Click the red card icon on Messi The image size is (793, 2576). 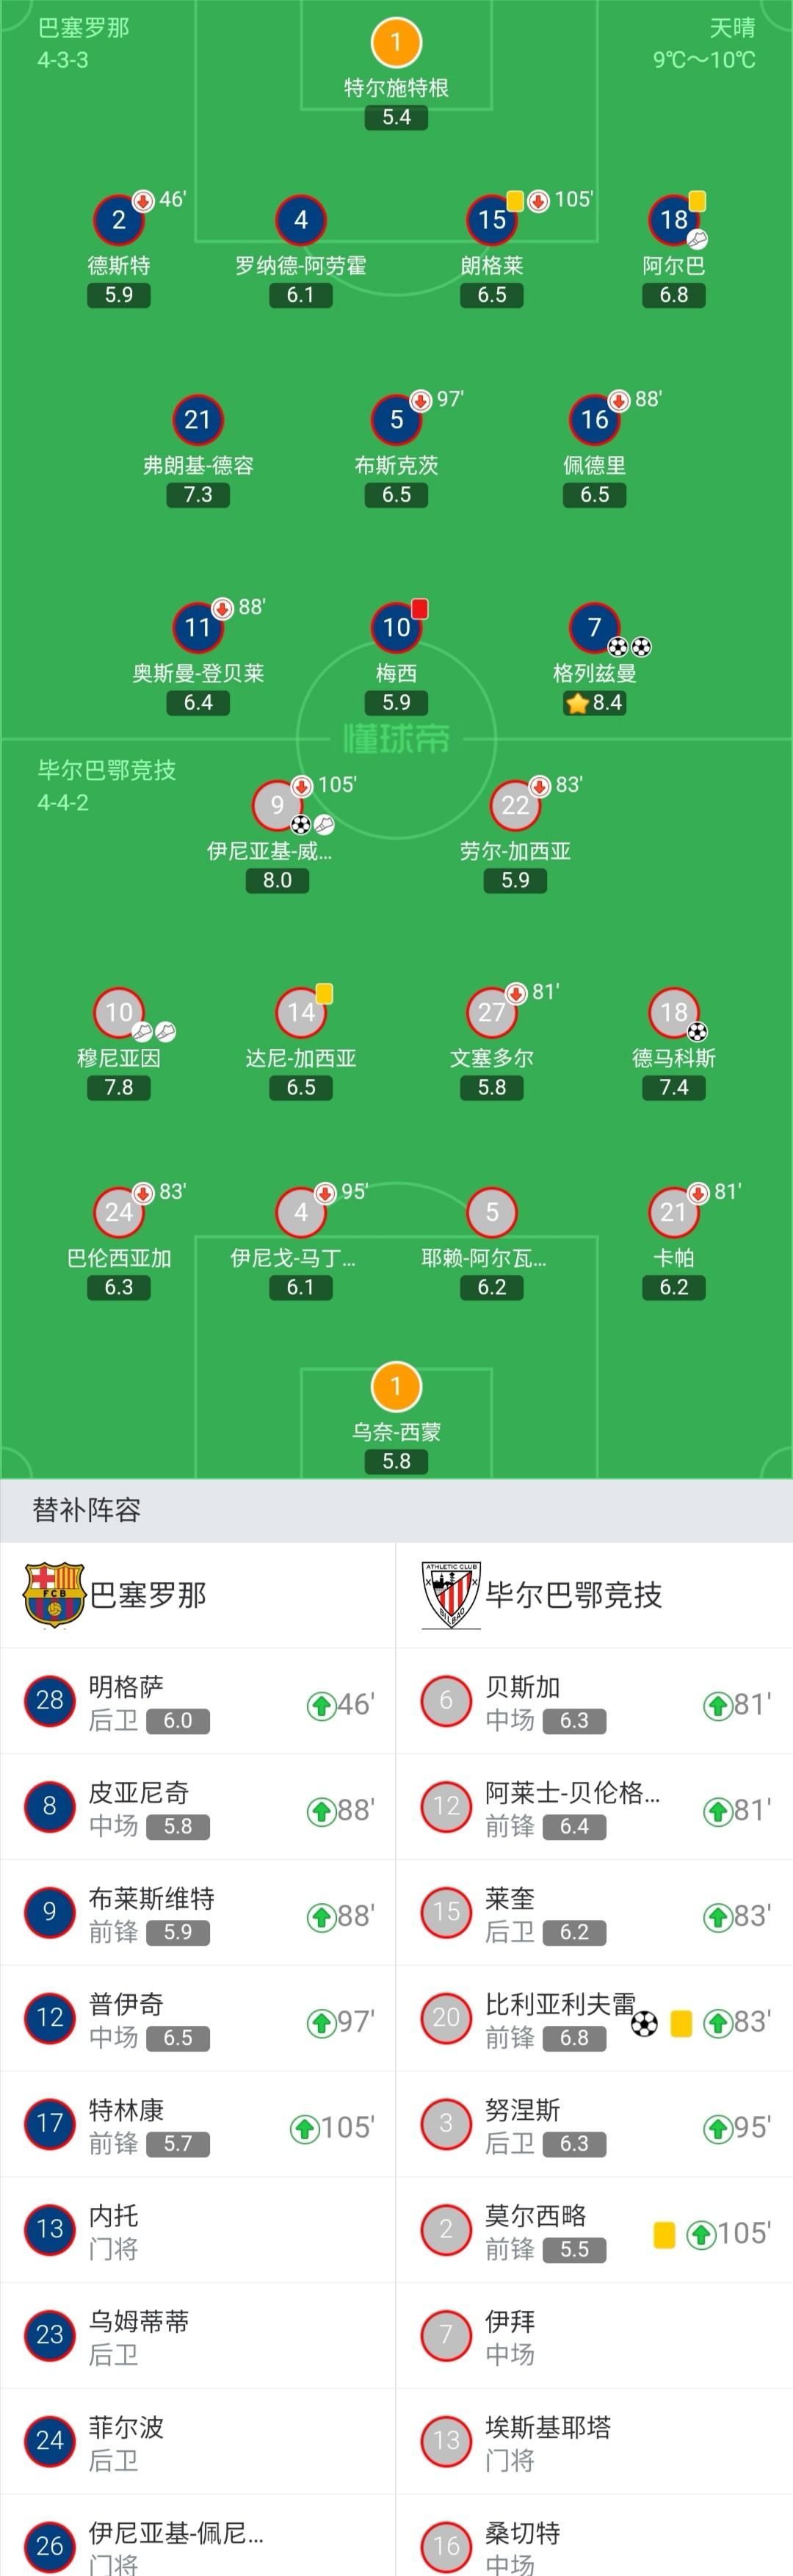click(x=419, y=608)
